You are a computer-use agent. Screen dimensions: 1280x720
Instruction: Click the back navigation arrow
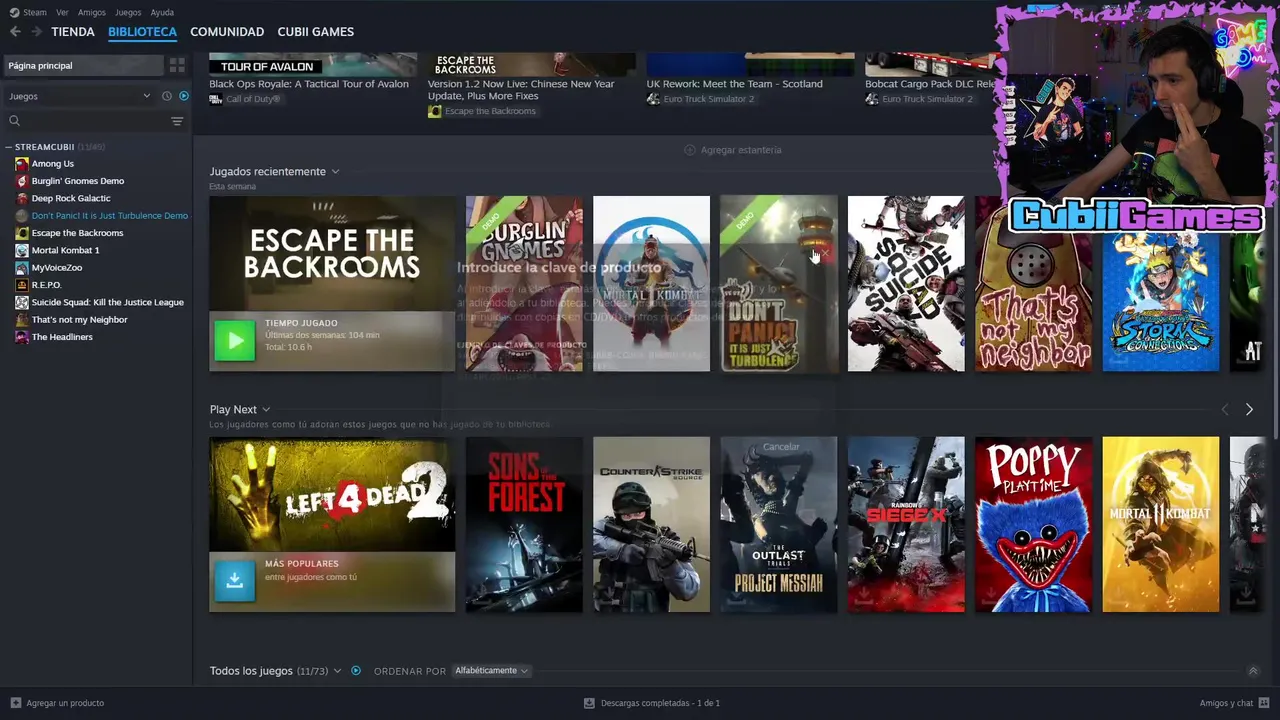(15, 32)
